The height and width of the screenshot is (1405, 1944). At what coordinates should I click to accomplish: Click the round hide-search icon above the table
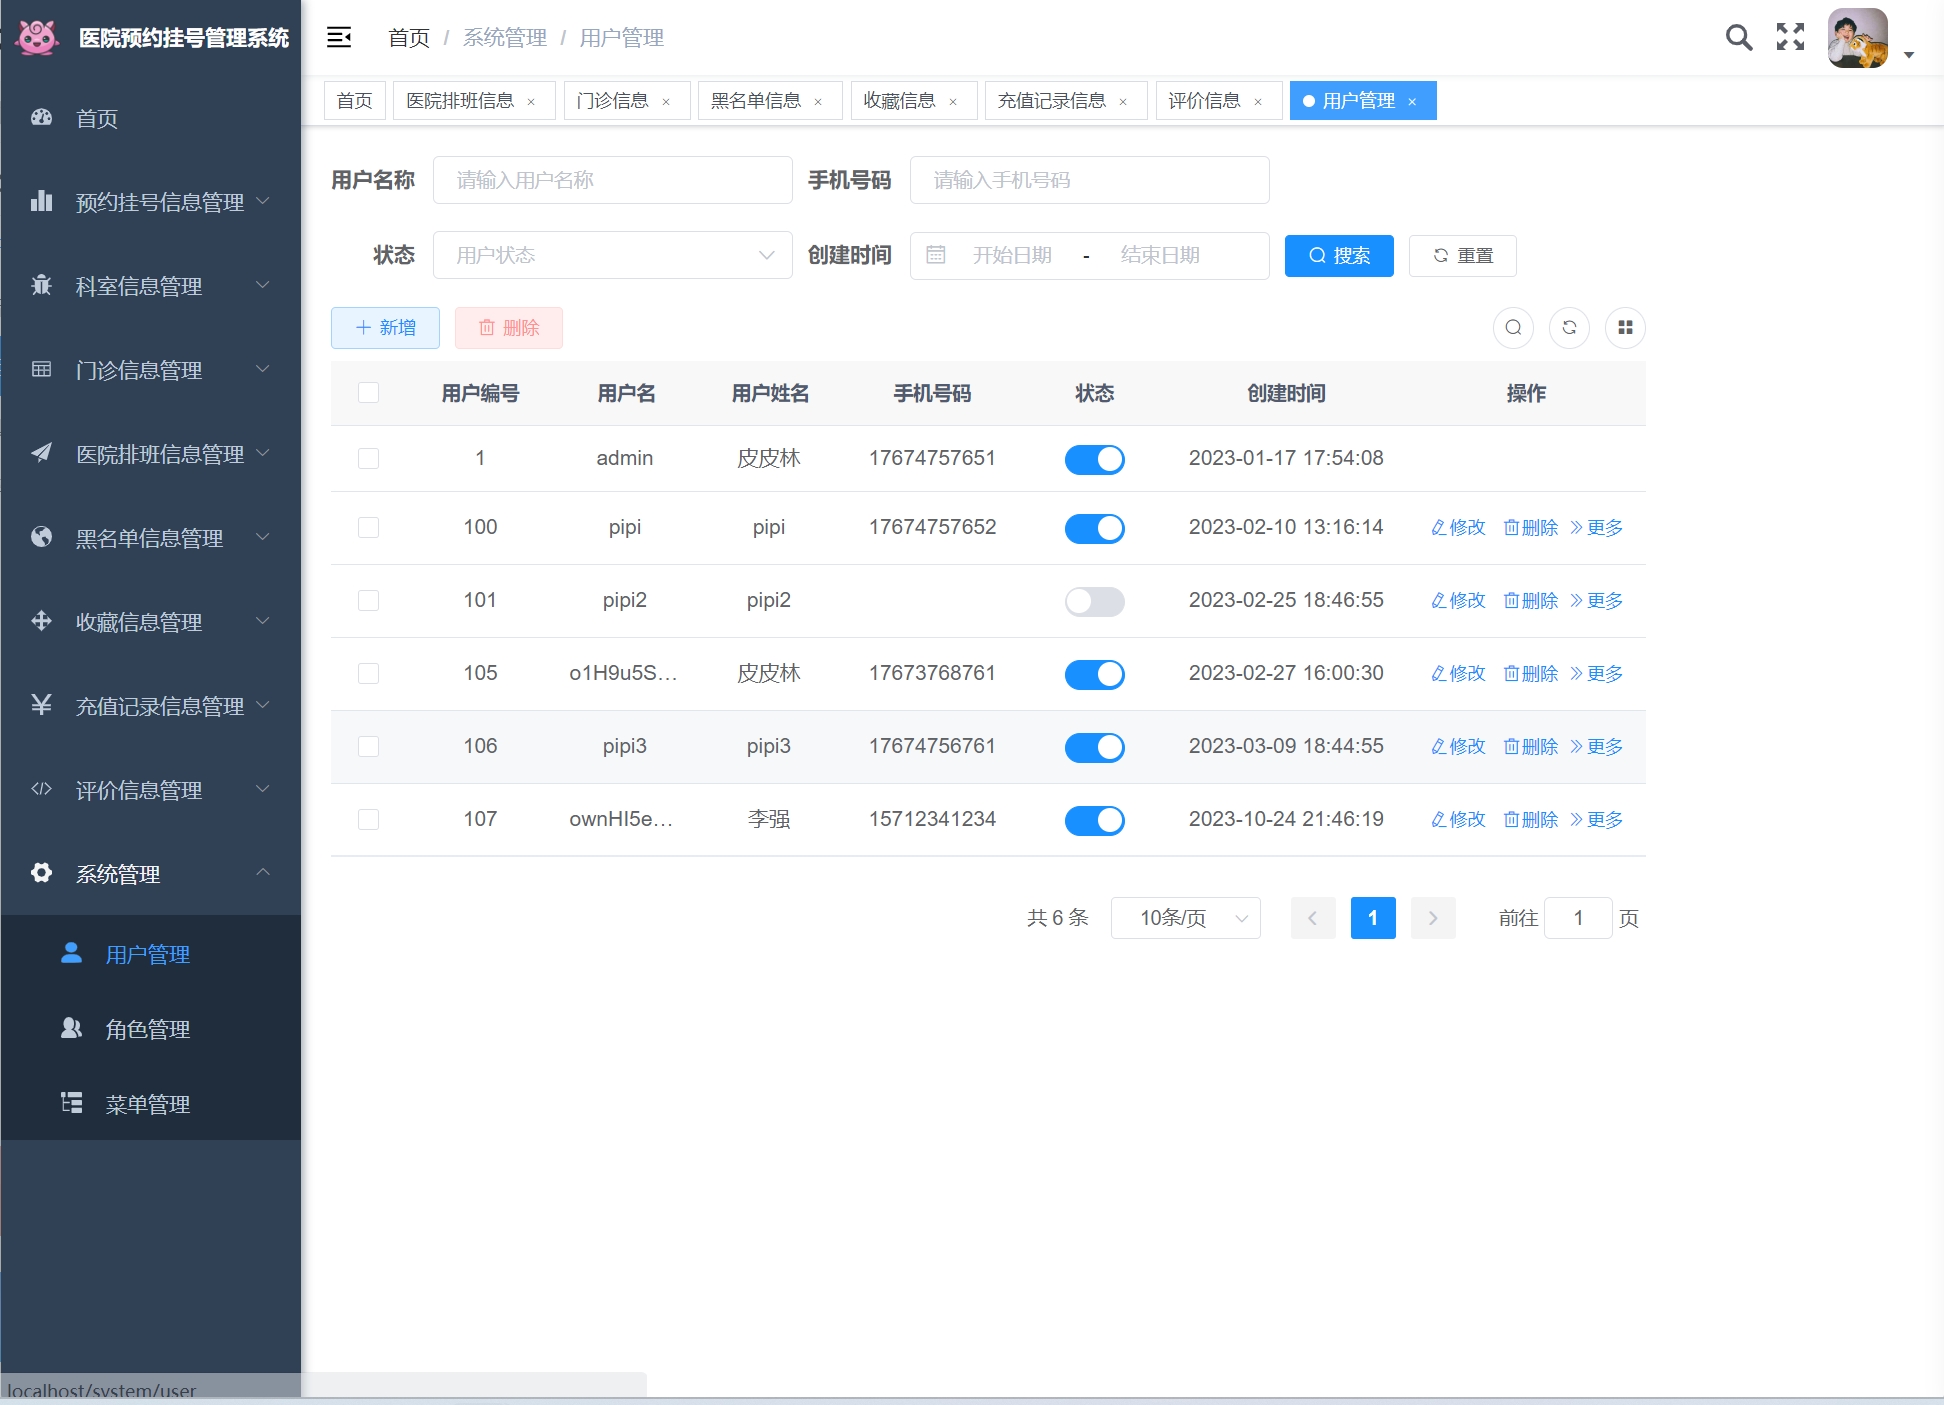pos(1513,328)
